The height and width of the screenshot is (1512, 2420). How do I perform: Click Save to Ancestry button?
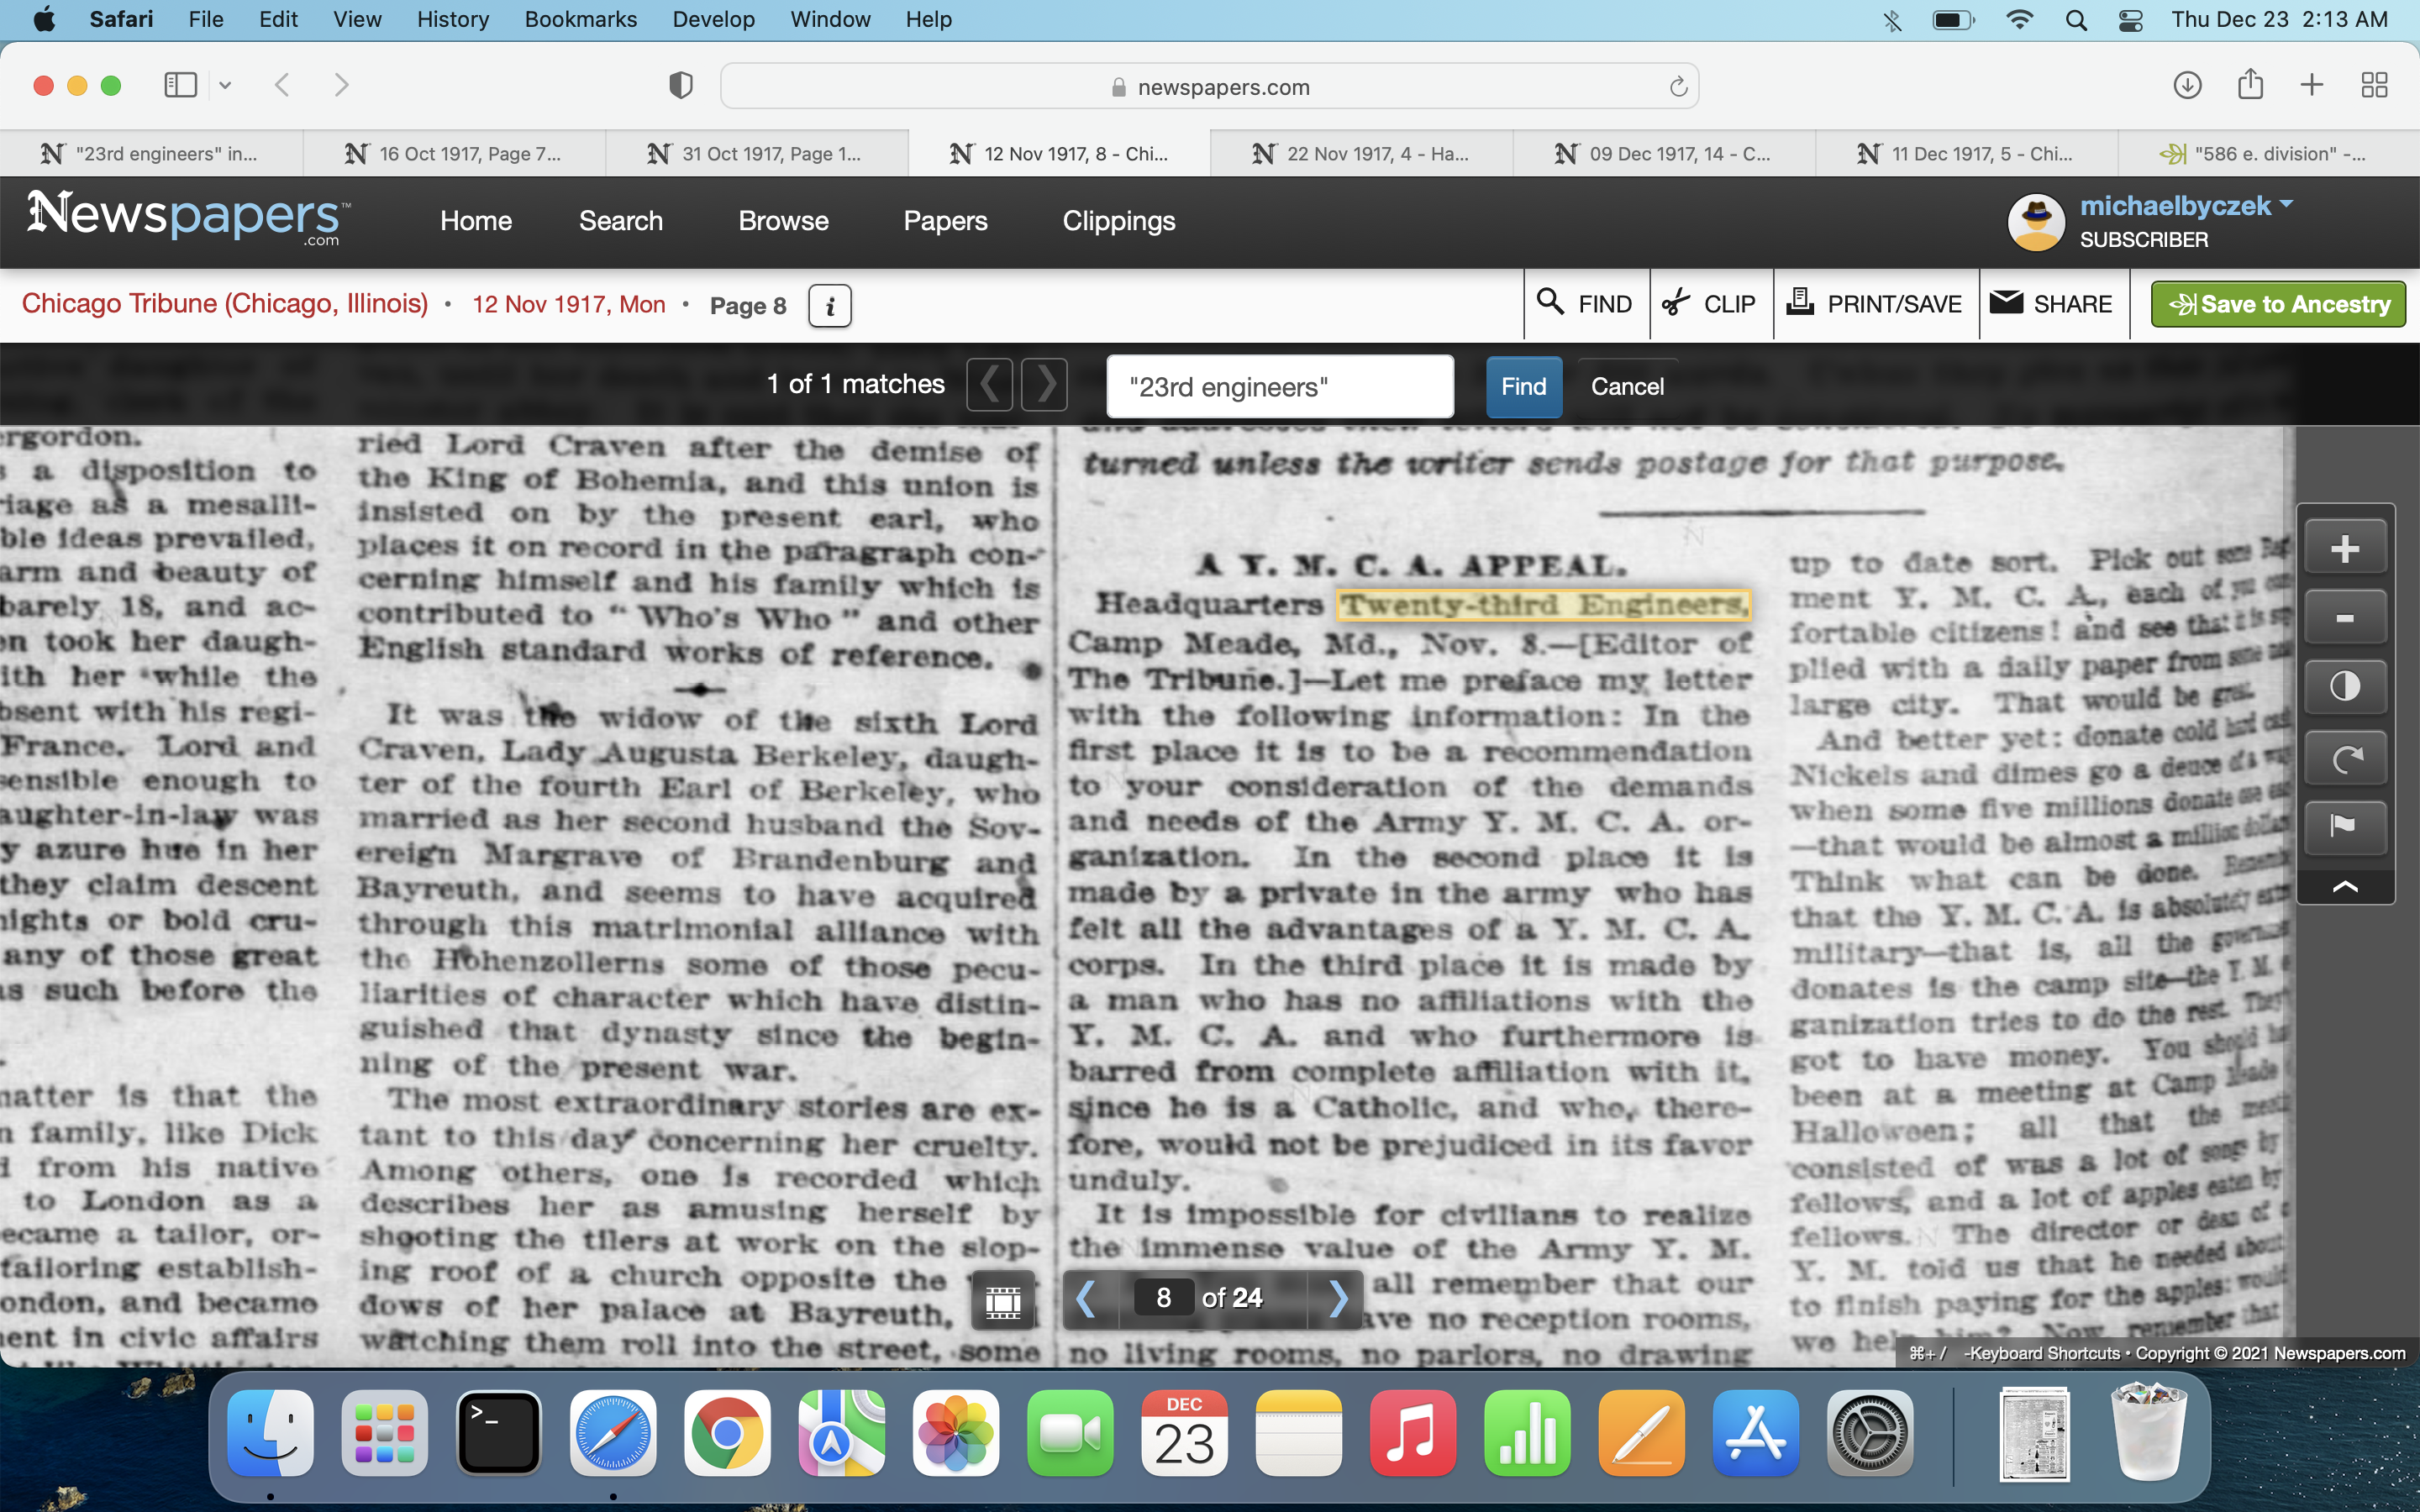click(x=2278, y=304)
